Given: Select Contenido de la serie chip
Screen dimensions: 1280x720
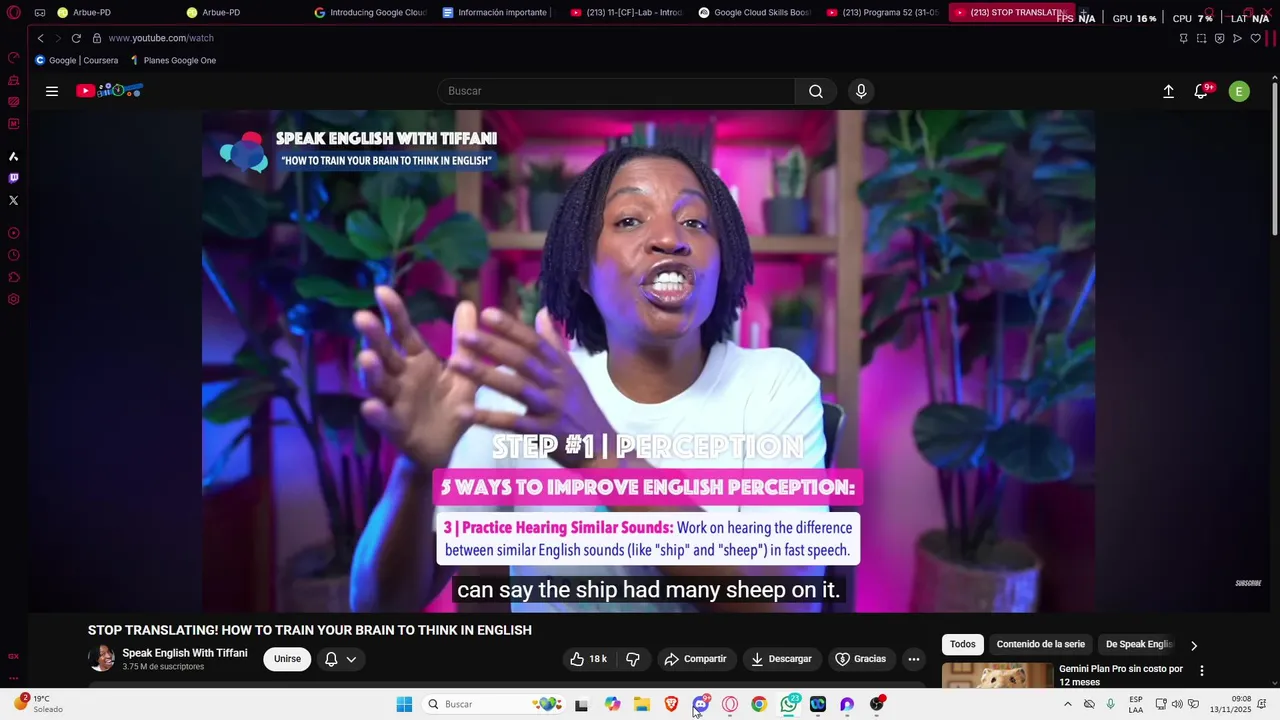Looking at the screenshot, I should [1040, 645].
